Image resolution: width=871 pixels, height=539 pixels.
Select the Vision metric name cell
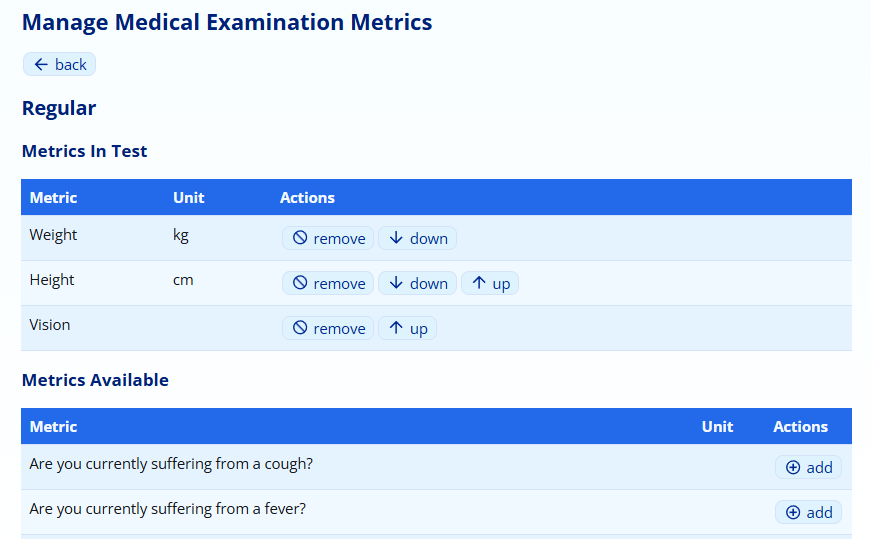(50, 325)
